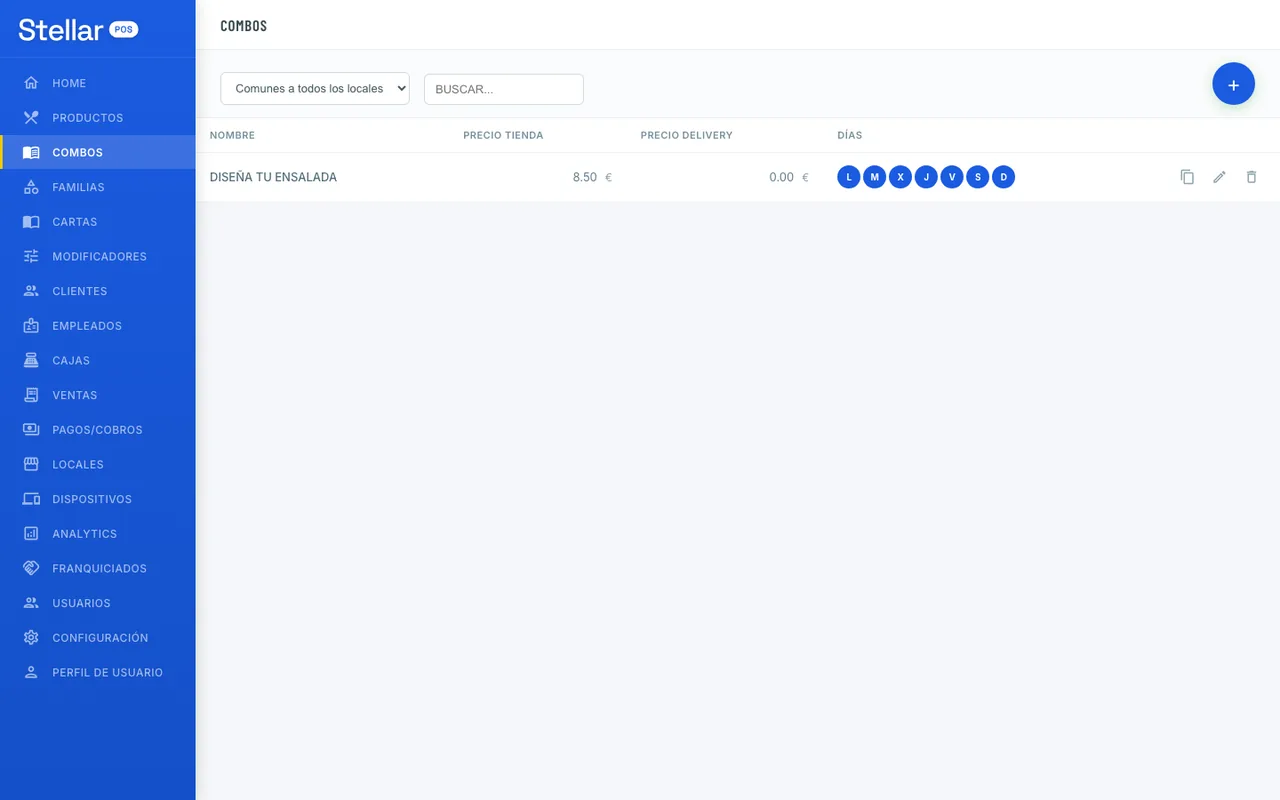Go to ANALYTICS menu label
Screen dimensions: 1280x800
pos(84,534)
